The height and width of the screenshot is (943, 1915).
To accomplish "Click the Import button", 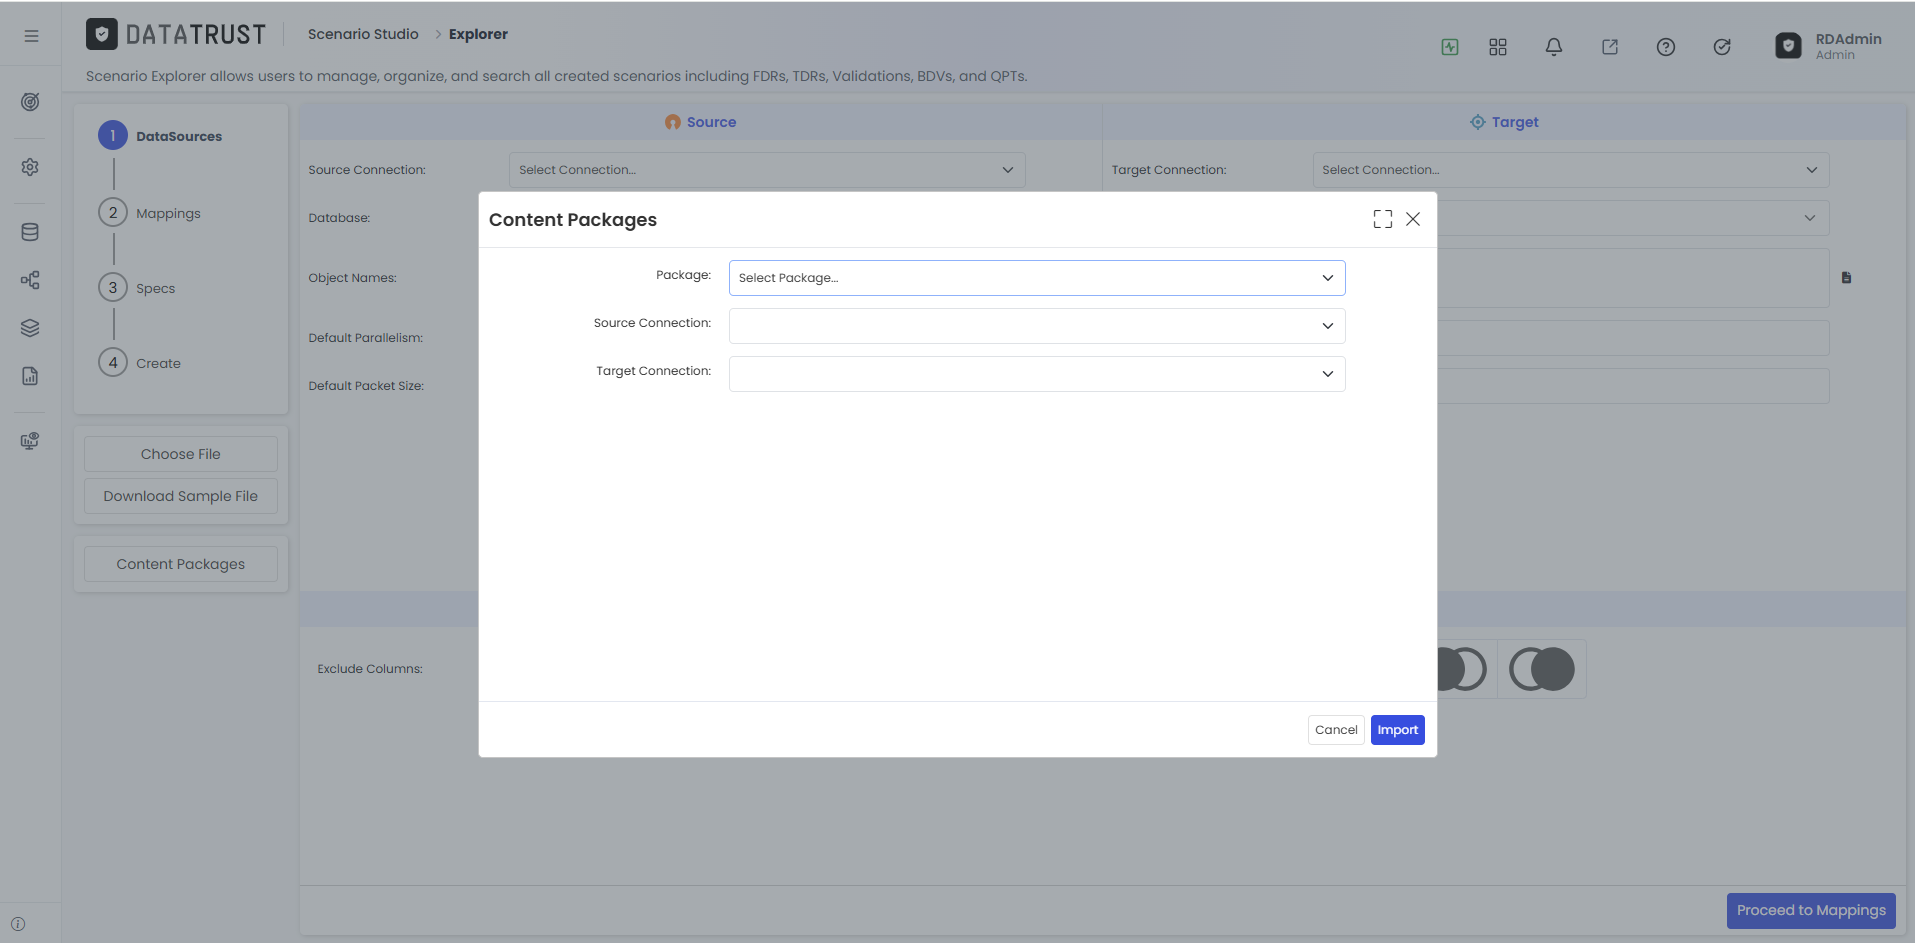I will click(1398, 730).
